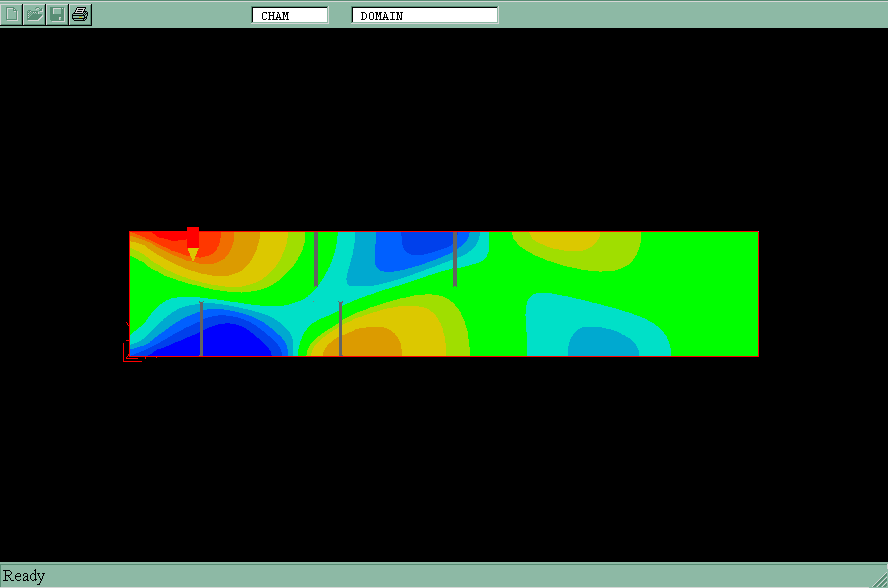Click the red axis origin icon

pyautogui.click(x=132, y=350)
